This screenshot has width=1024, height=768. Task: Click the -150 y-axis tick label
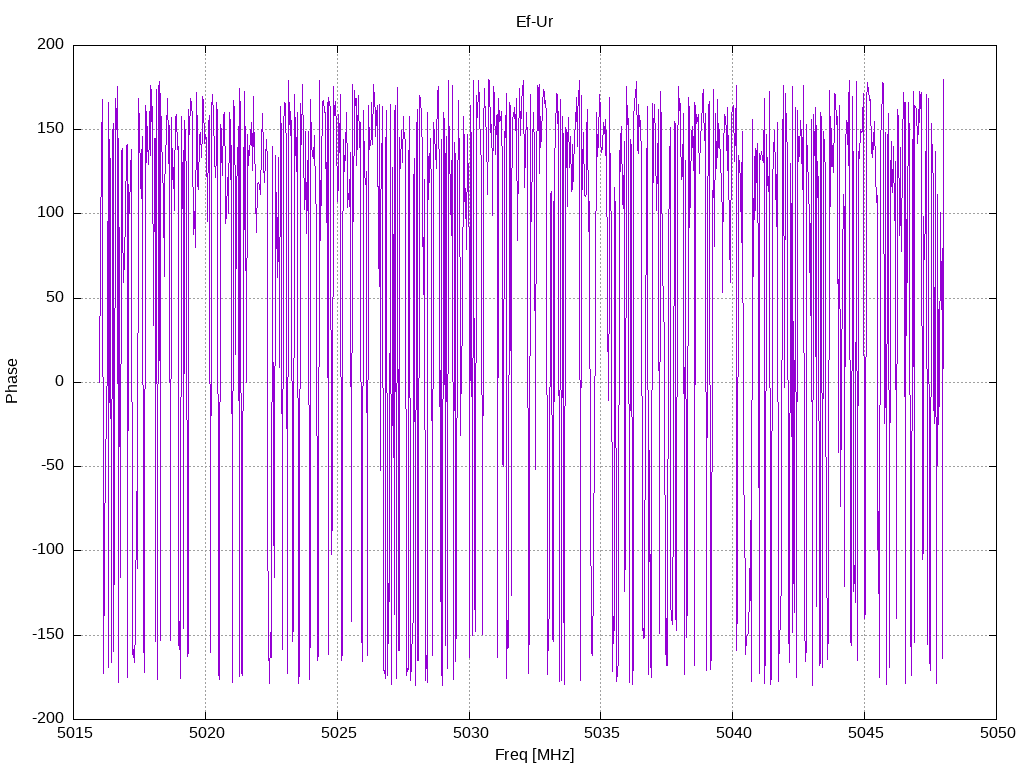(x=48, y=634)
